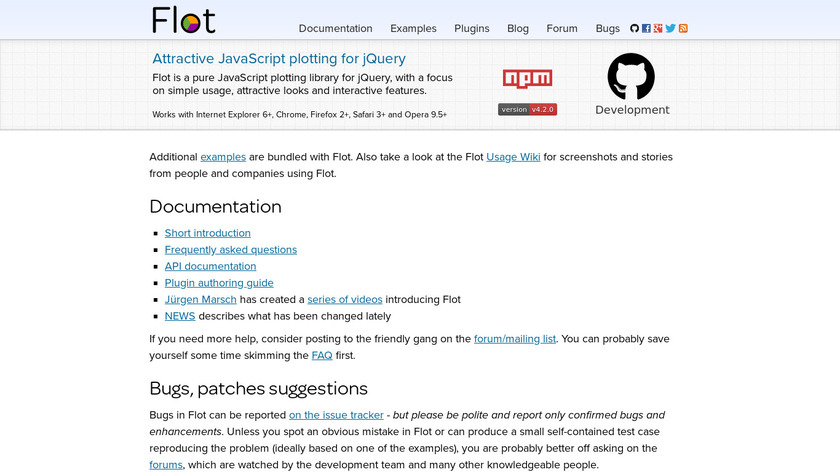The image size is (840, 472).
Task: Open the Documentation menu item
Action: pos(335,28)
